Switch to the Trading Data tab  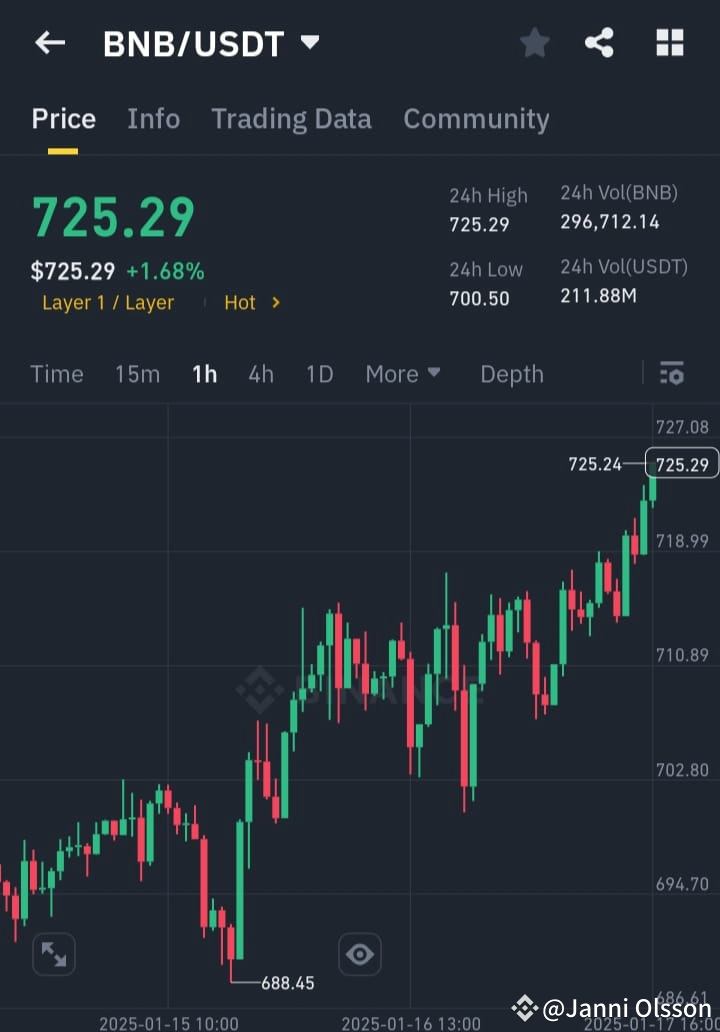[x=291, y=118]
